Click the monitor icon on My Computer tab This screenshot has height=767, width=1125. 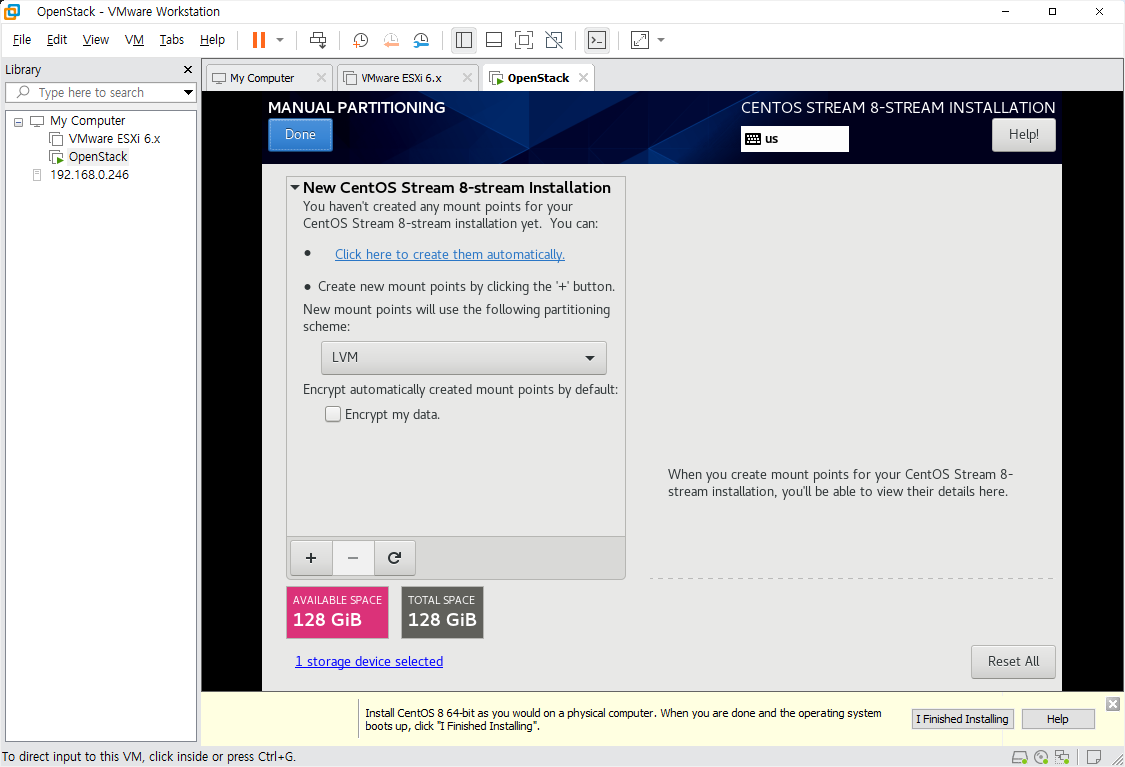pos(219,78)
